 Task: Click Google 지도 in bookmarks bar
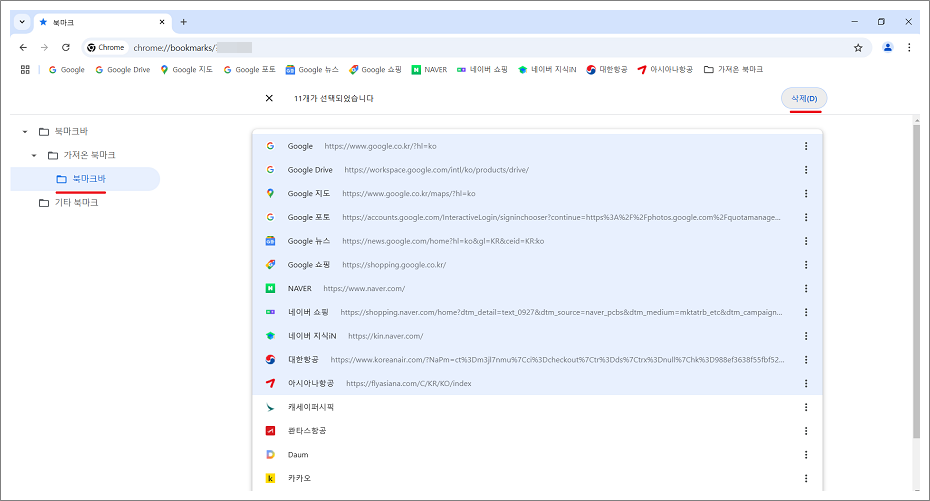pyautogui.click(x=186, y=69)
